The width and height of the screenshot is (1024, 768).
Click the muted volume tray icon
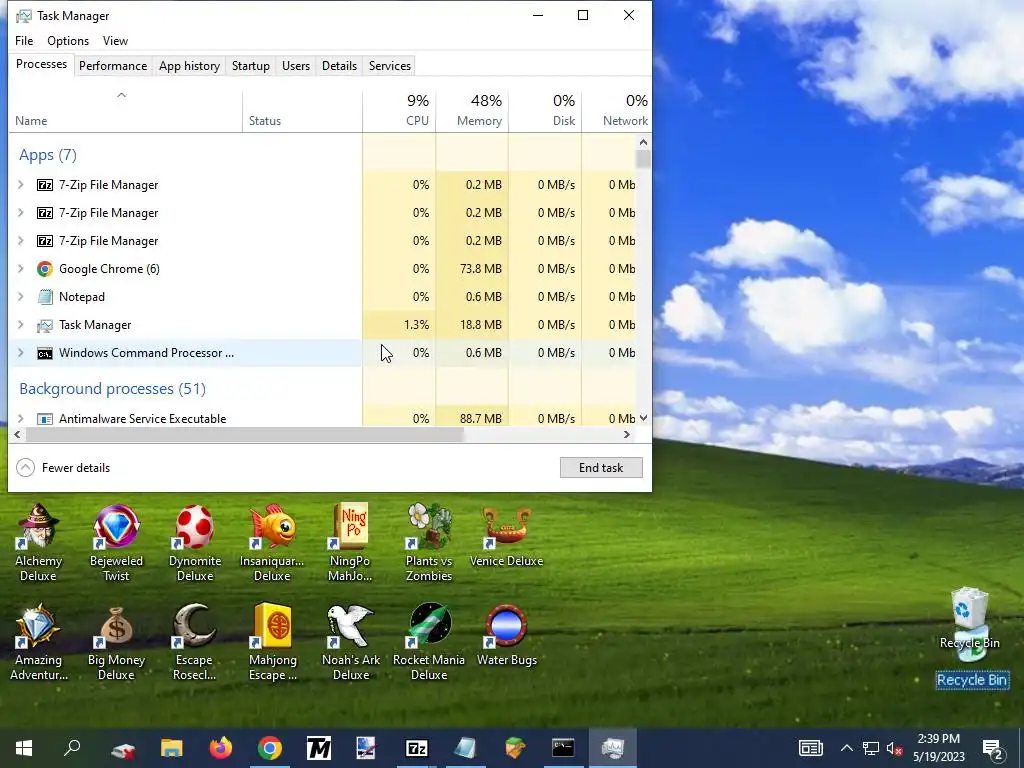pos(895,748)
